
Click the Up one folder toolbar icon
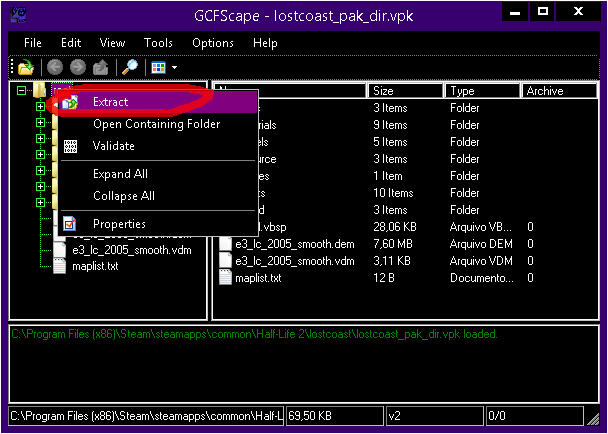(x=100, y=67)
